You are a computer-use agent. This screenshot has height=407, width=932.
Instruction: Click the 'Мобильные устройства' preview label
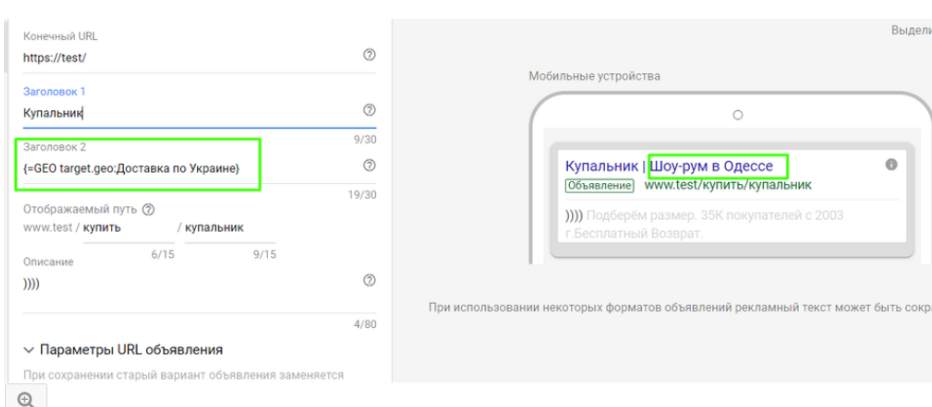click(594, 76)
